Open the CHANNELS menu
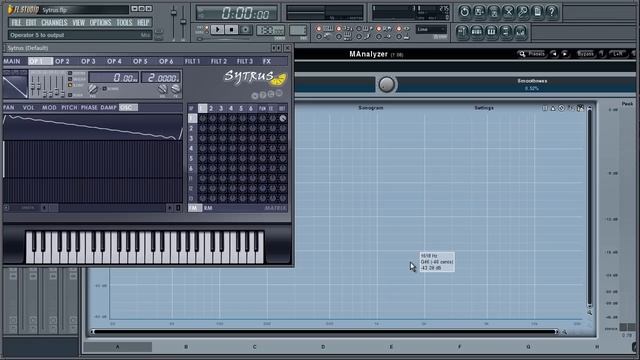 coord(54,22)
